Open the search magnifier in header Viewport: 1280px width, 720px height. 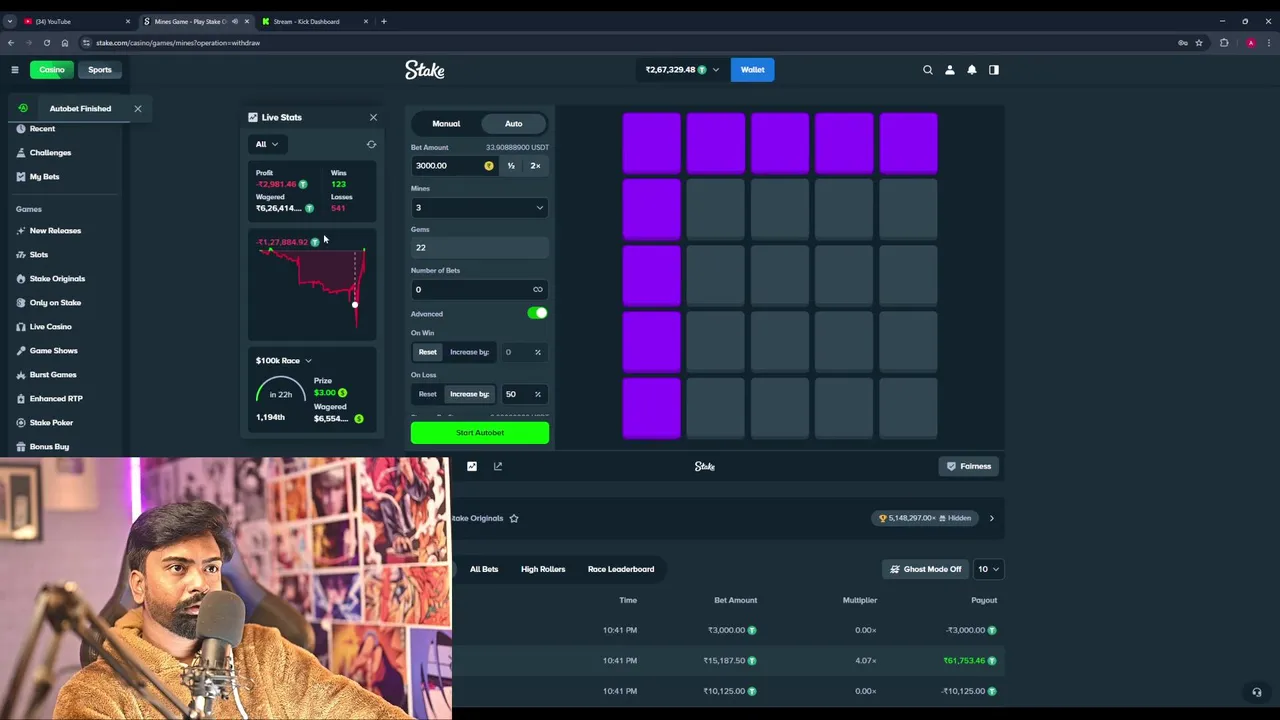pos(928,70)
